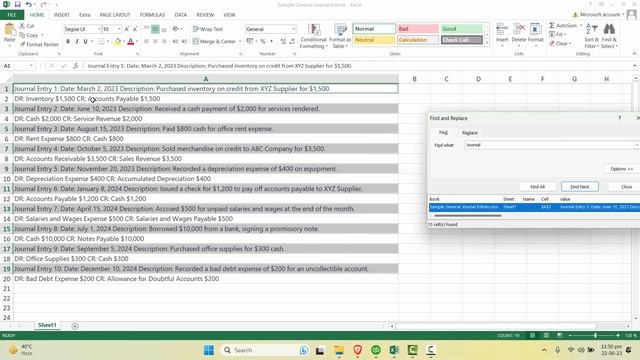Open File Explorer from taskbar
The width and height of the screenshot is (640, 360).
pyautogui.click(x=339, y=350)
